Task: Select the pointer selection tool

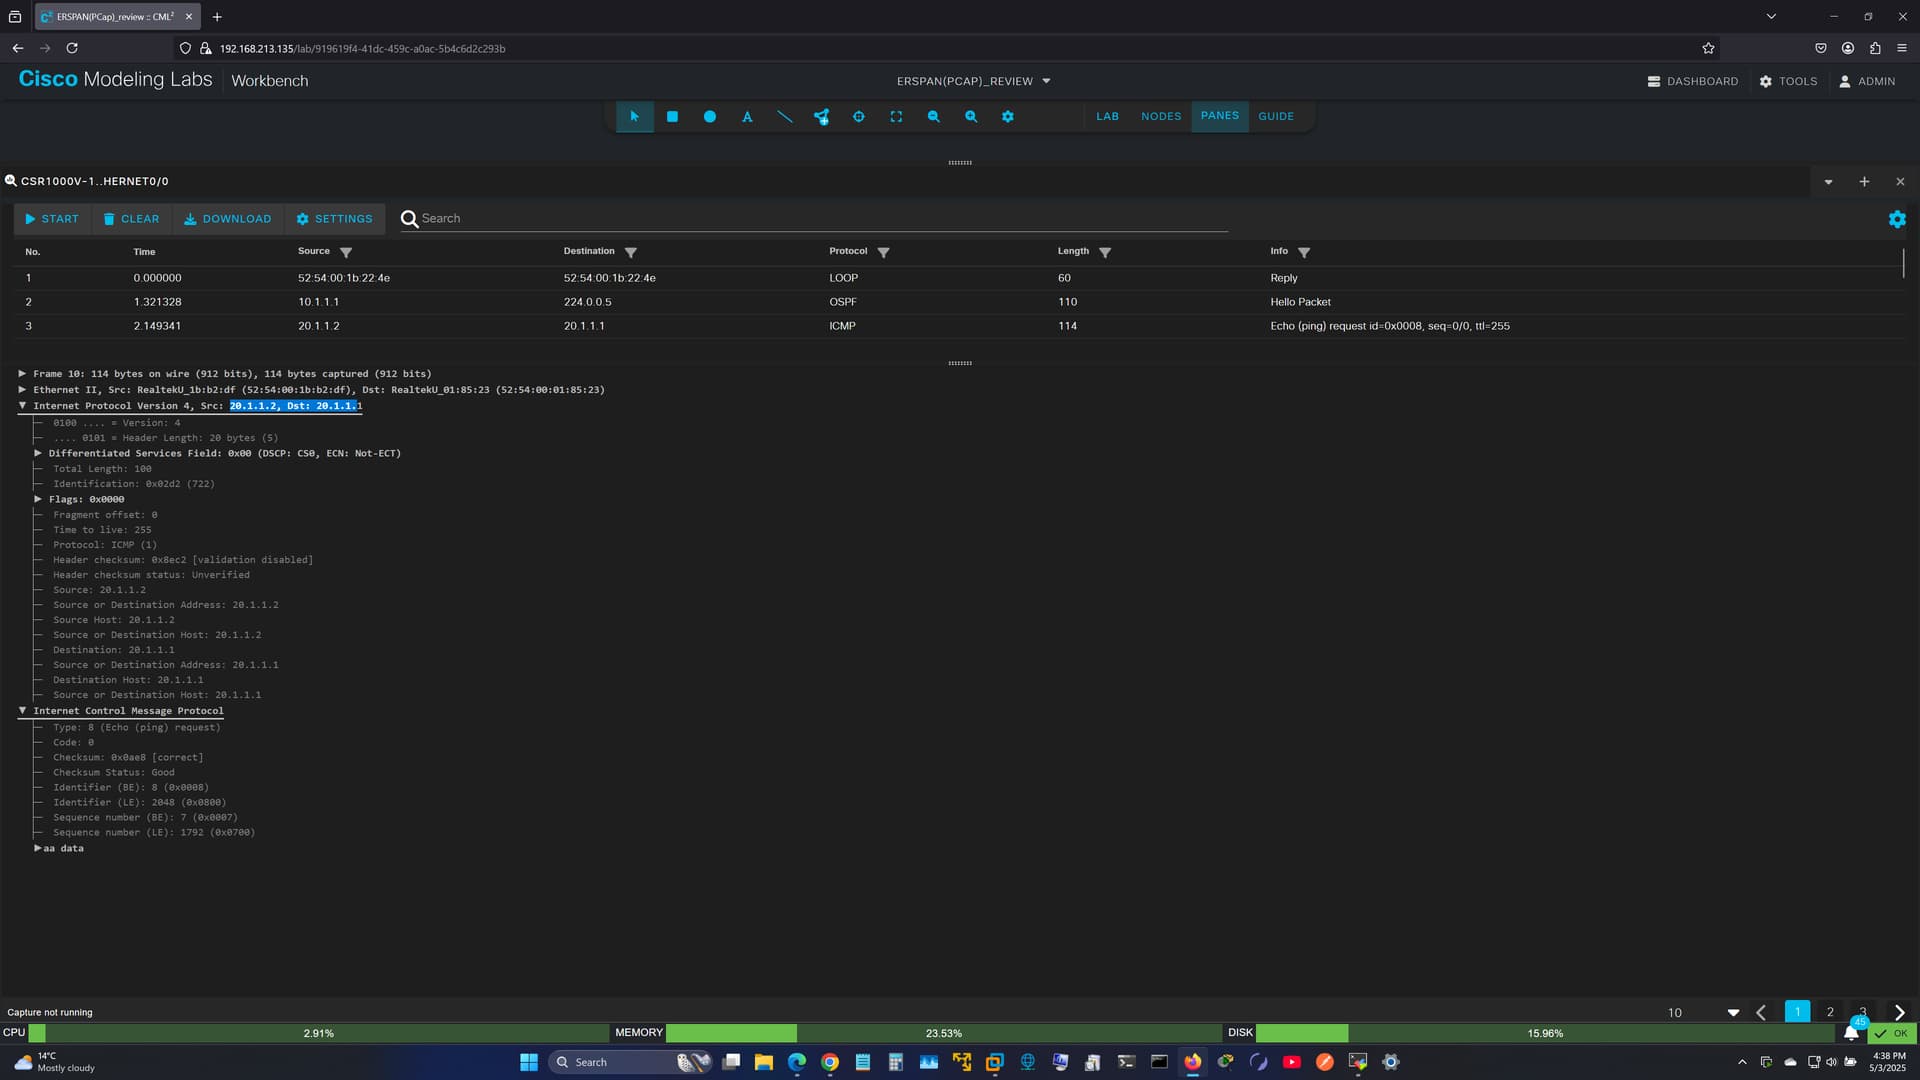Action: [x=634, y=116]
